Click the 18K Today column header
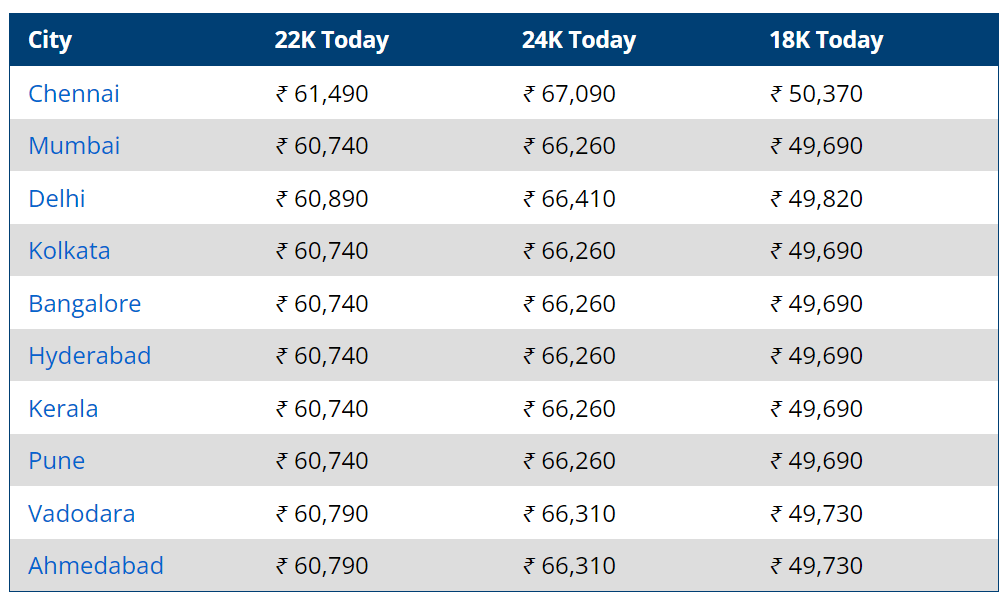1006x598 pixels. pyautogui.click(x=826, y=40)
